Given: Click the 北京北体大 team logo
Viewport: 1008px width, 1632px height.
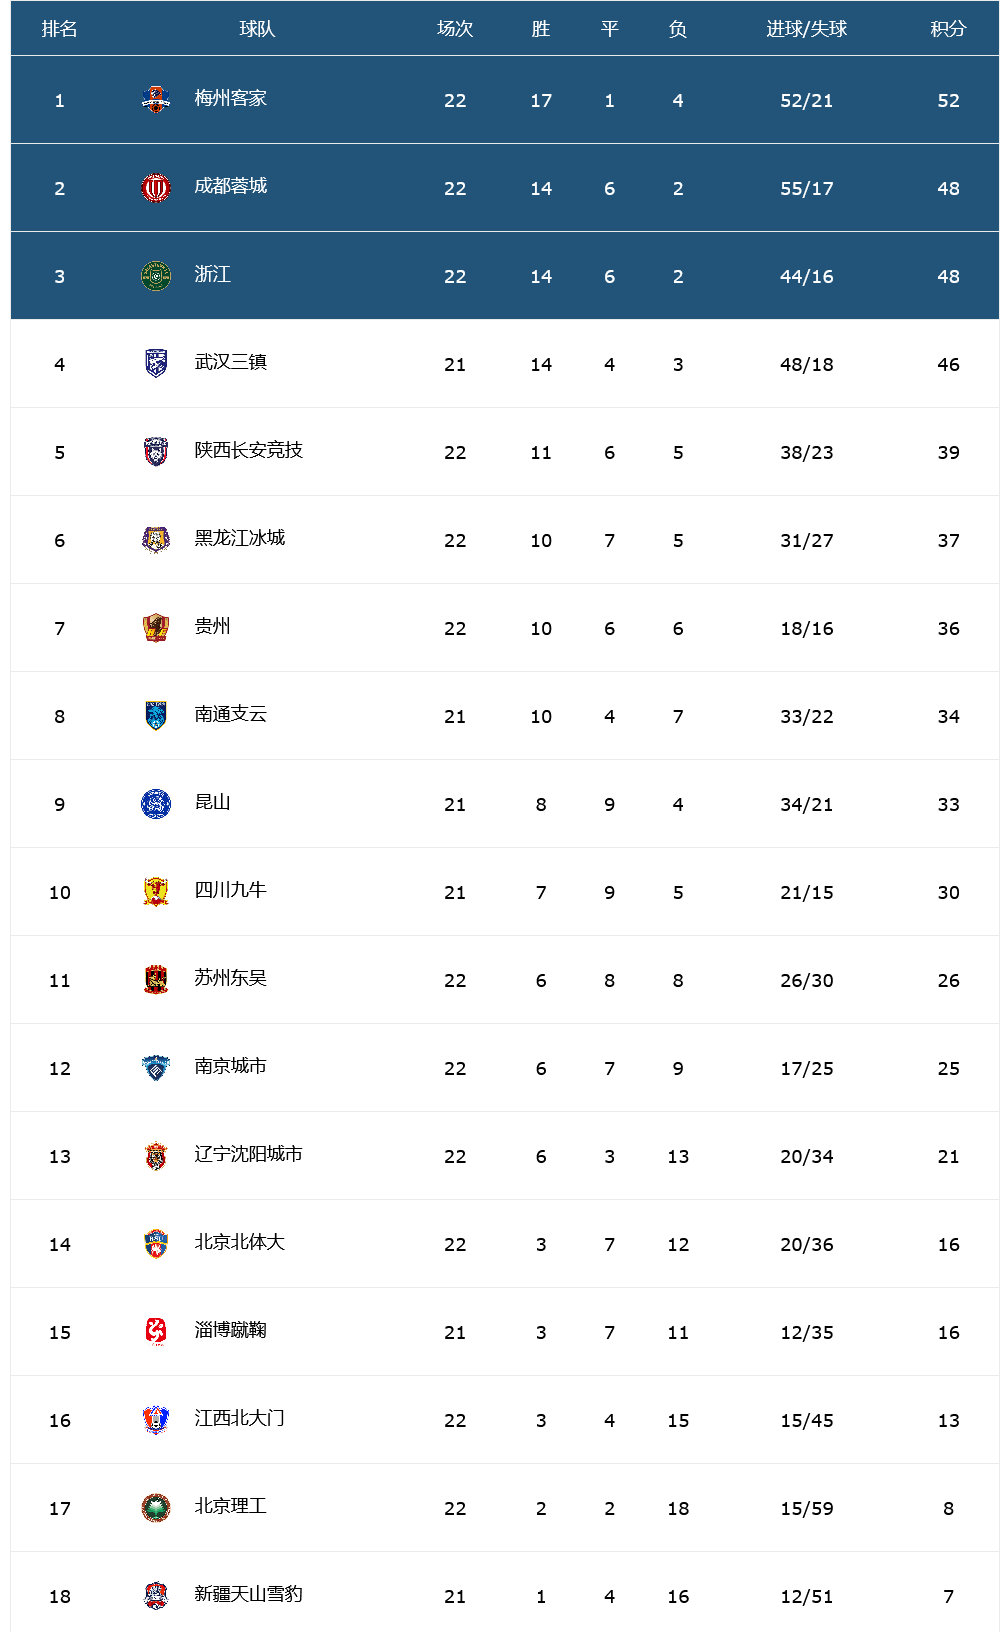Looking at the screenshot, I should click(x=156, y=1243).
